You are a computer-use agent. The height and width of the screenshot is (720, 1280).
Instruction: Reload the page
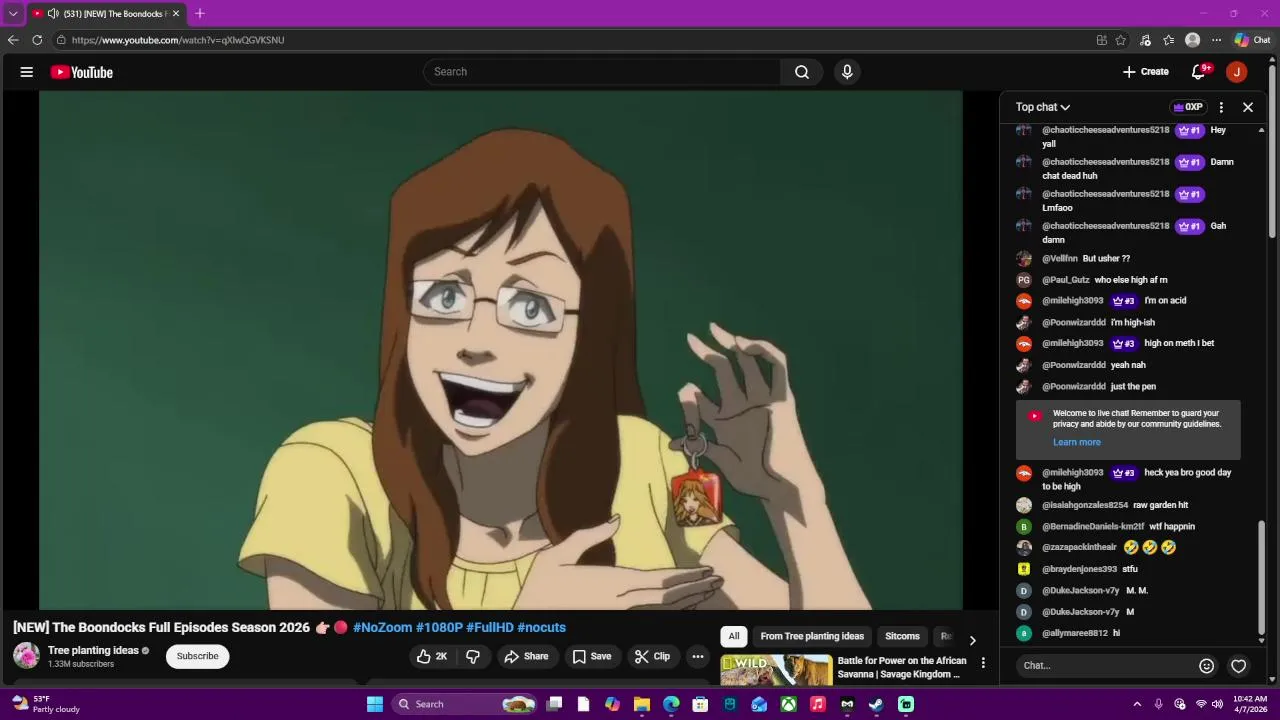[37, 40]
